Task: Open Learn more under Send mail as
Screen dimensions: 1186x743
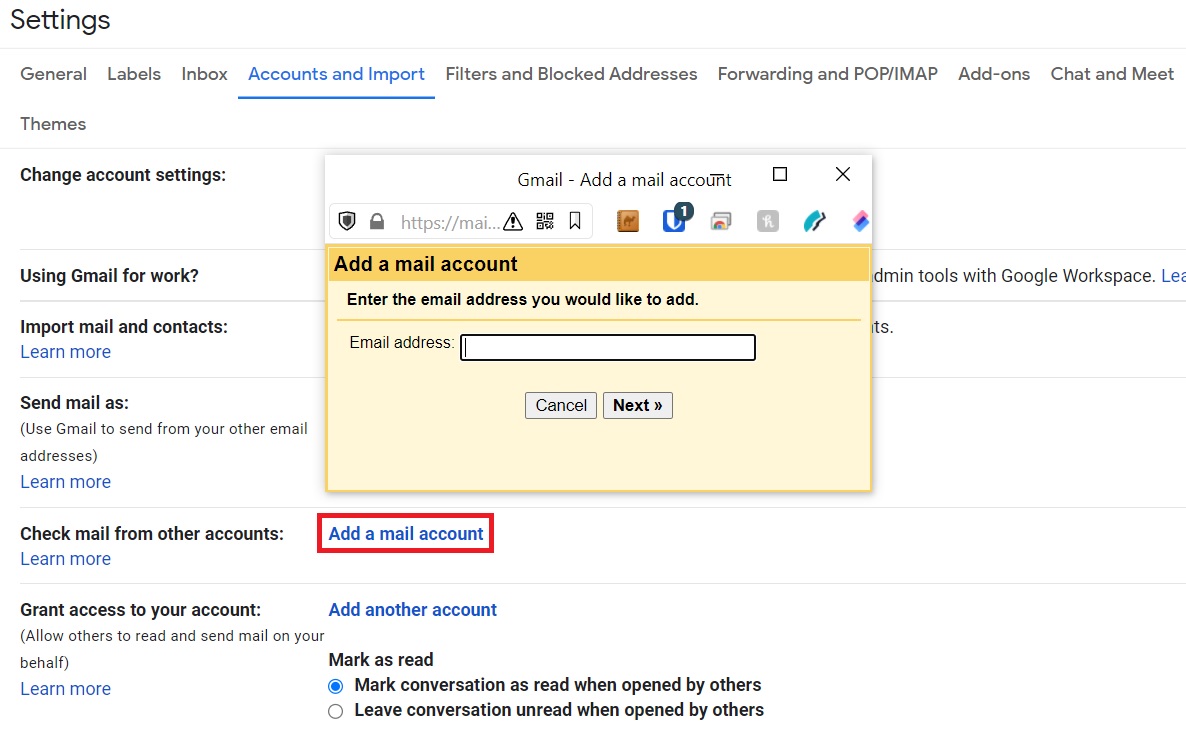Action: (66, 482)
